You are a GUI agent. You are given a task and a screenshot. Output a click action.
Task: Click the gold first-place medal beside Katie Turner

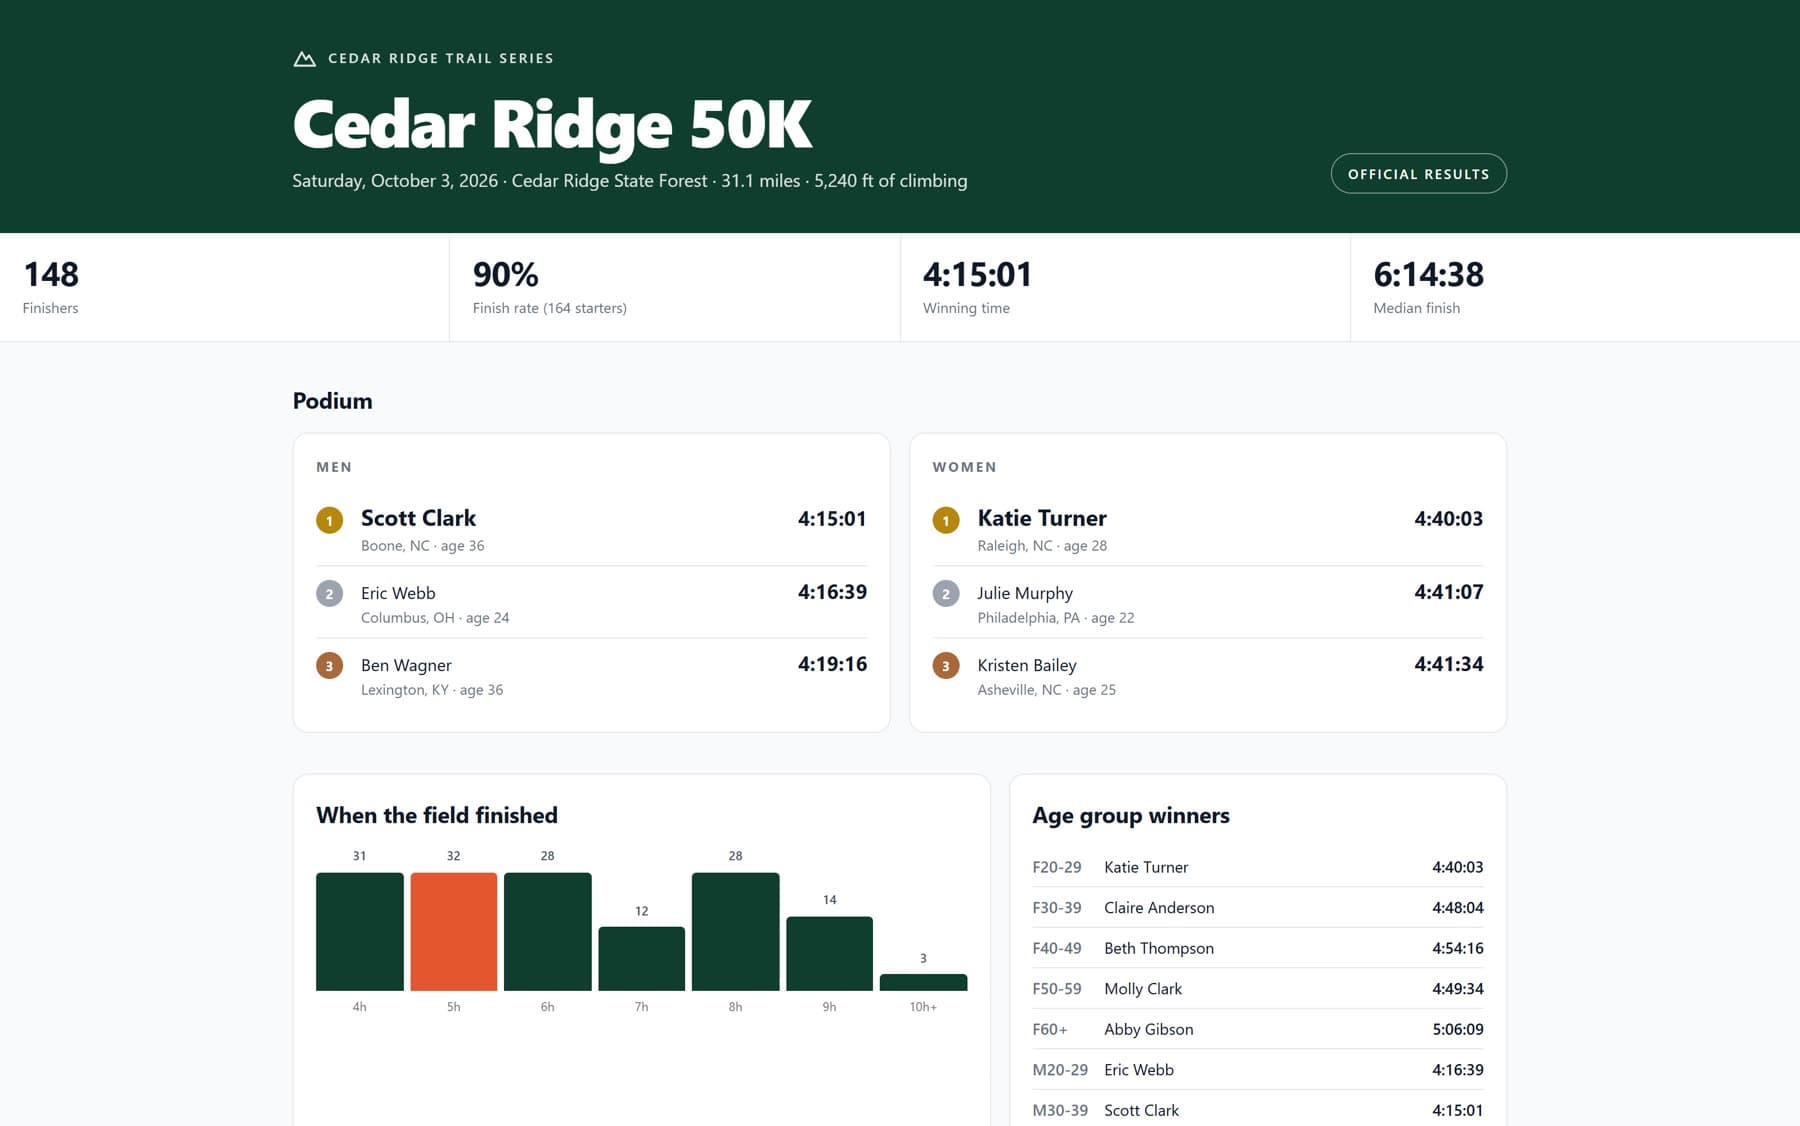coord(946,520)
